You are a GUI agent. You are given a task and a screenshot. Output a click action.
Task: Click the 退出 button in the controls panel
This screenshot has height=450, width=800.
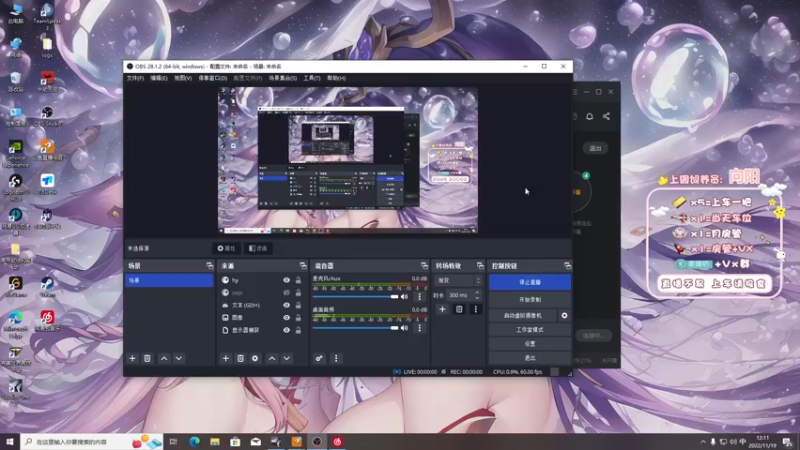coord(530,358)
